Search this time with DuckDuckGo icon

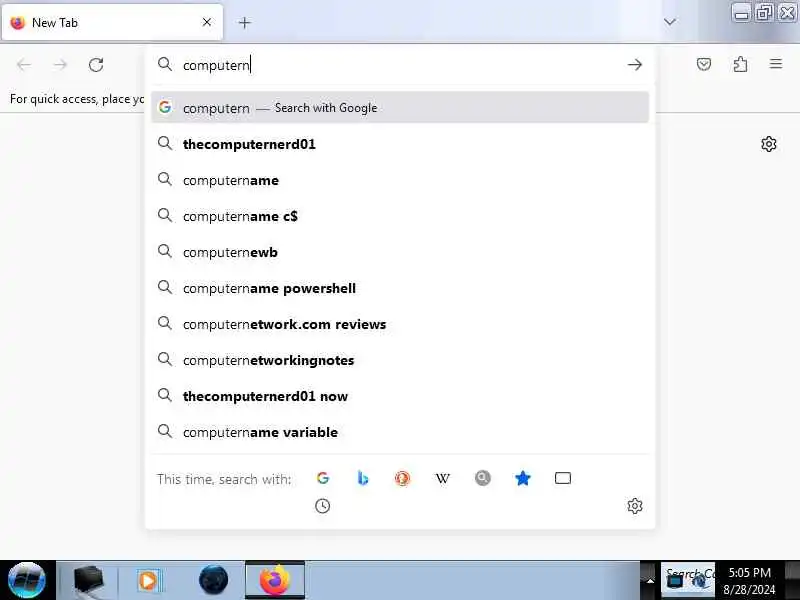pyautogui.click(x=403, y=478)
